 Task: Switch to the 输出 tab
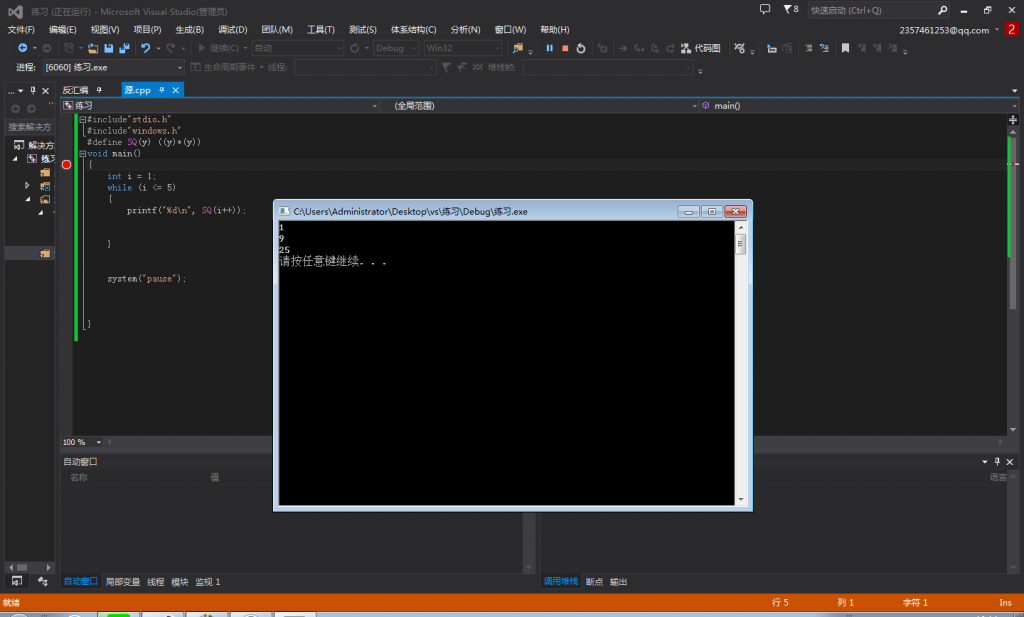tap(618, 582)
